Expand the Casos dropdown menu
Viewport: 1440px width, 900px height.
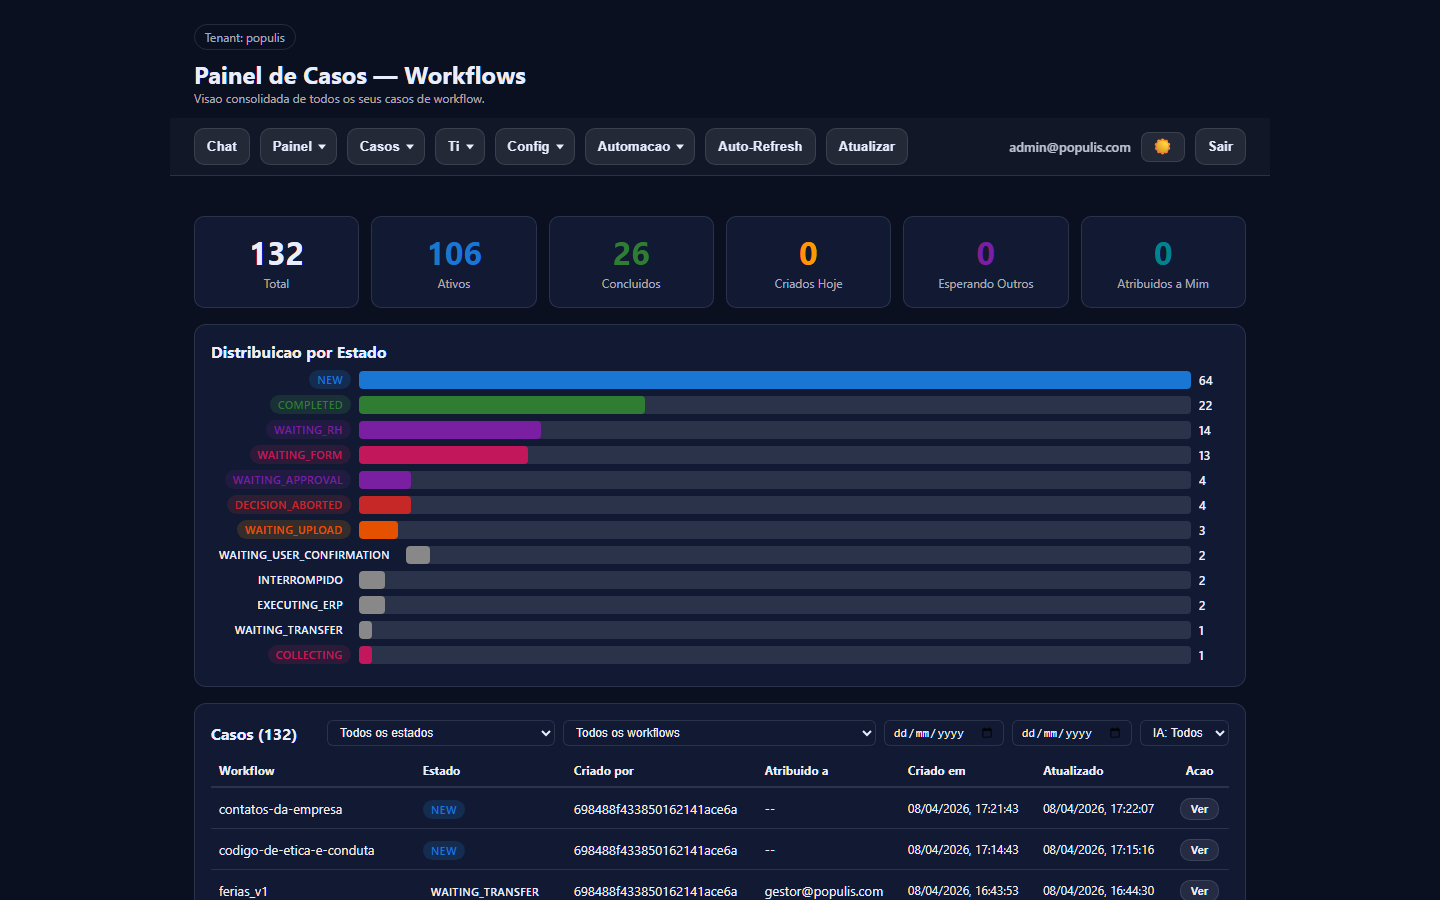(385, 146)
